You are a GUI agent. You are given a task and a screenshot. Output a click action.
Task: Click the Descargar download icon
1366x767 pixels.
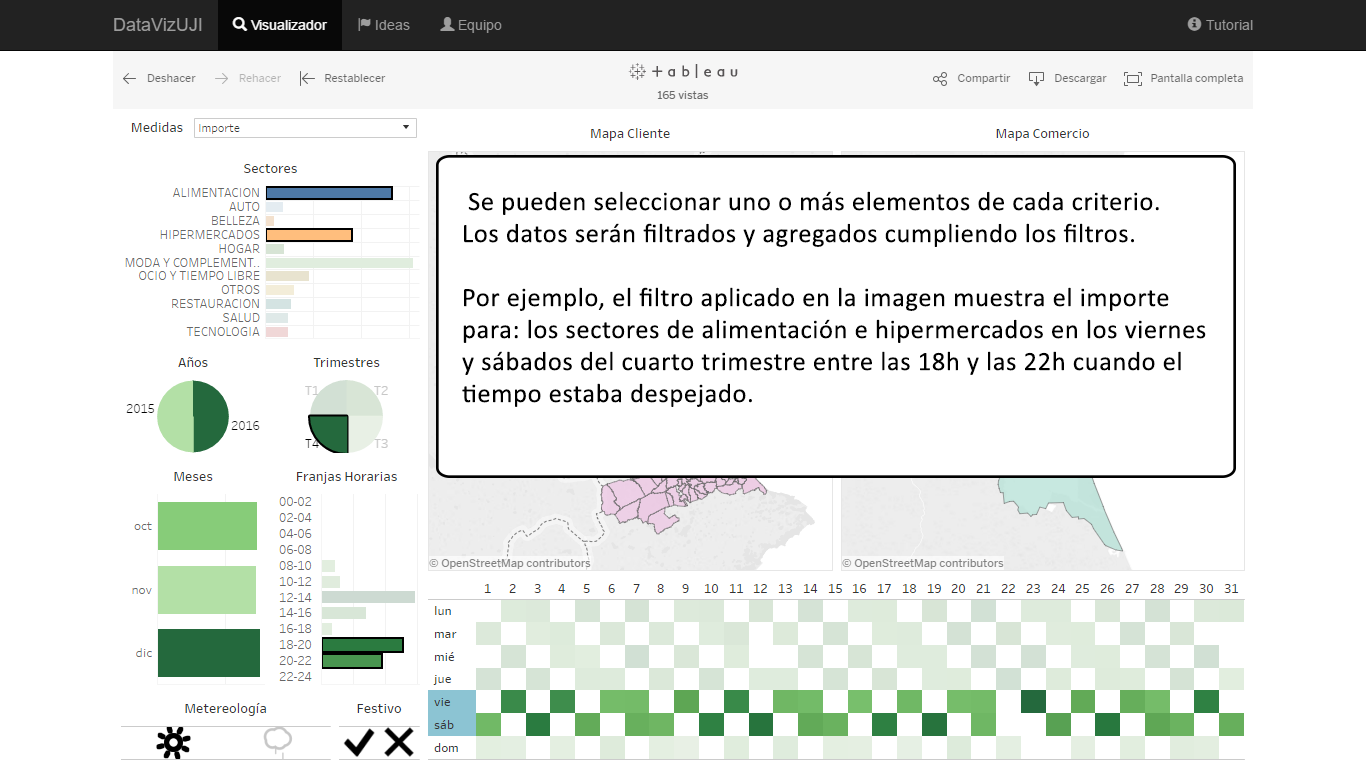click(x=1037, y=78)
